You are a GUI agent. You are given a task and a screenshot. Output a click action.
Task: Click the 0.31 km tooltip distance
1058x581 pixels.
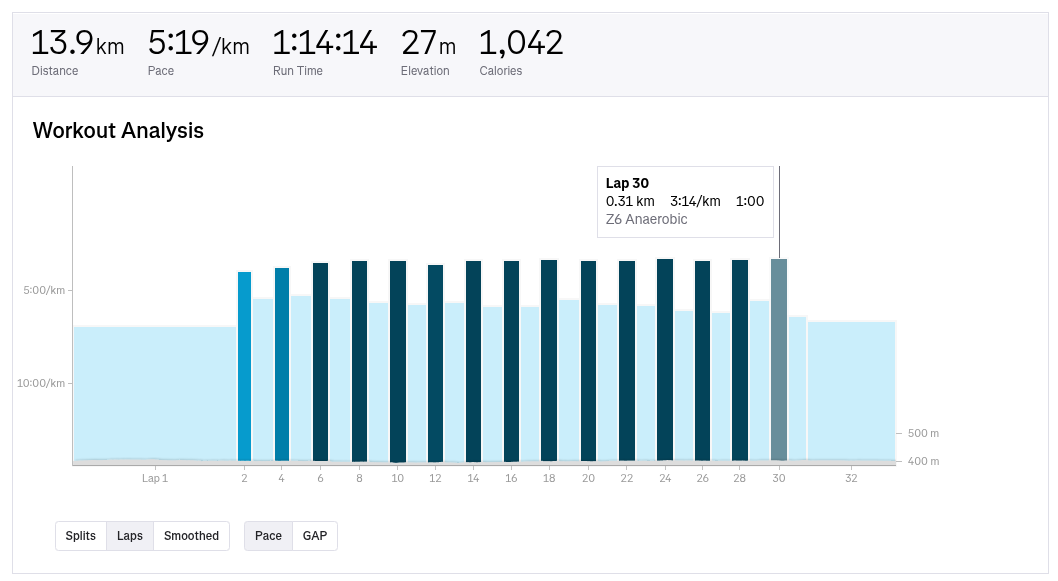click(630, 201)
